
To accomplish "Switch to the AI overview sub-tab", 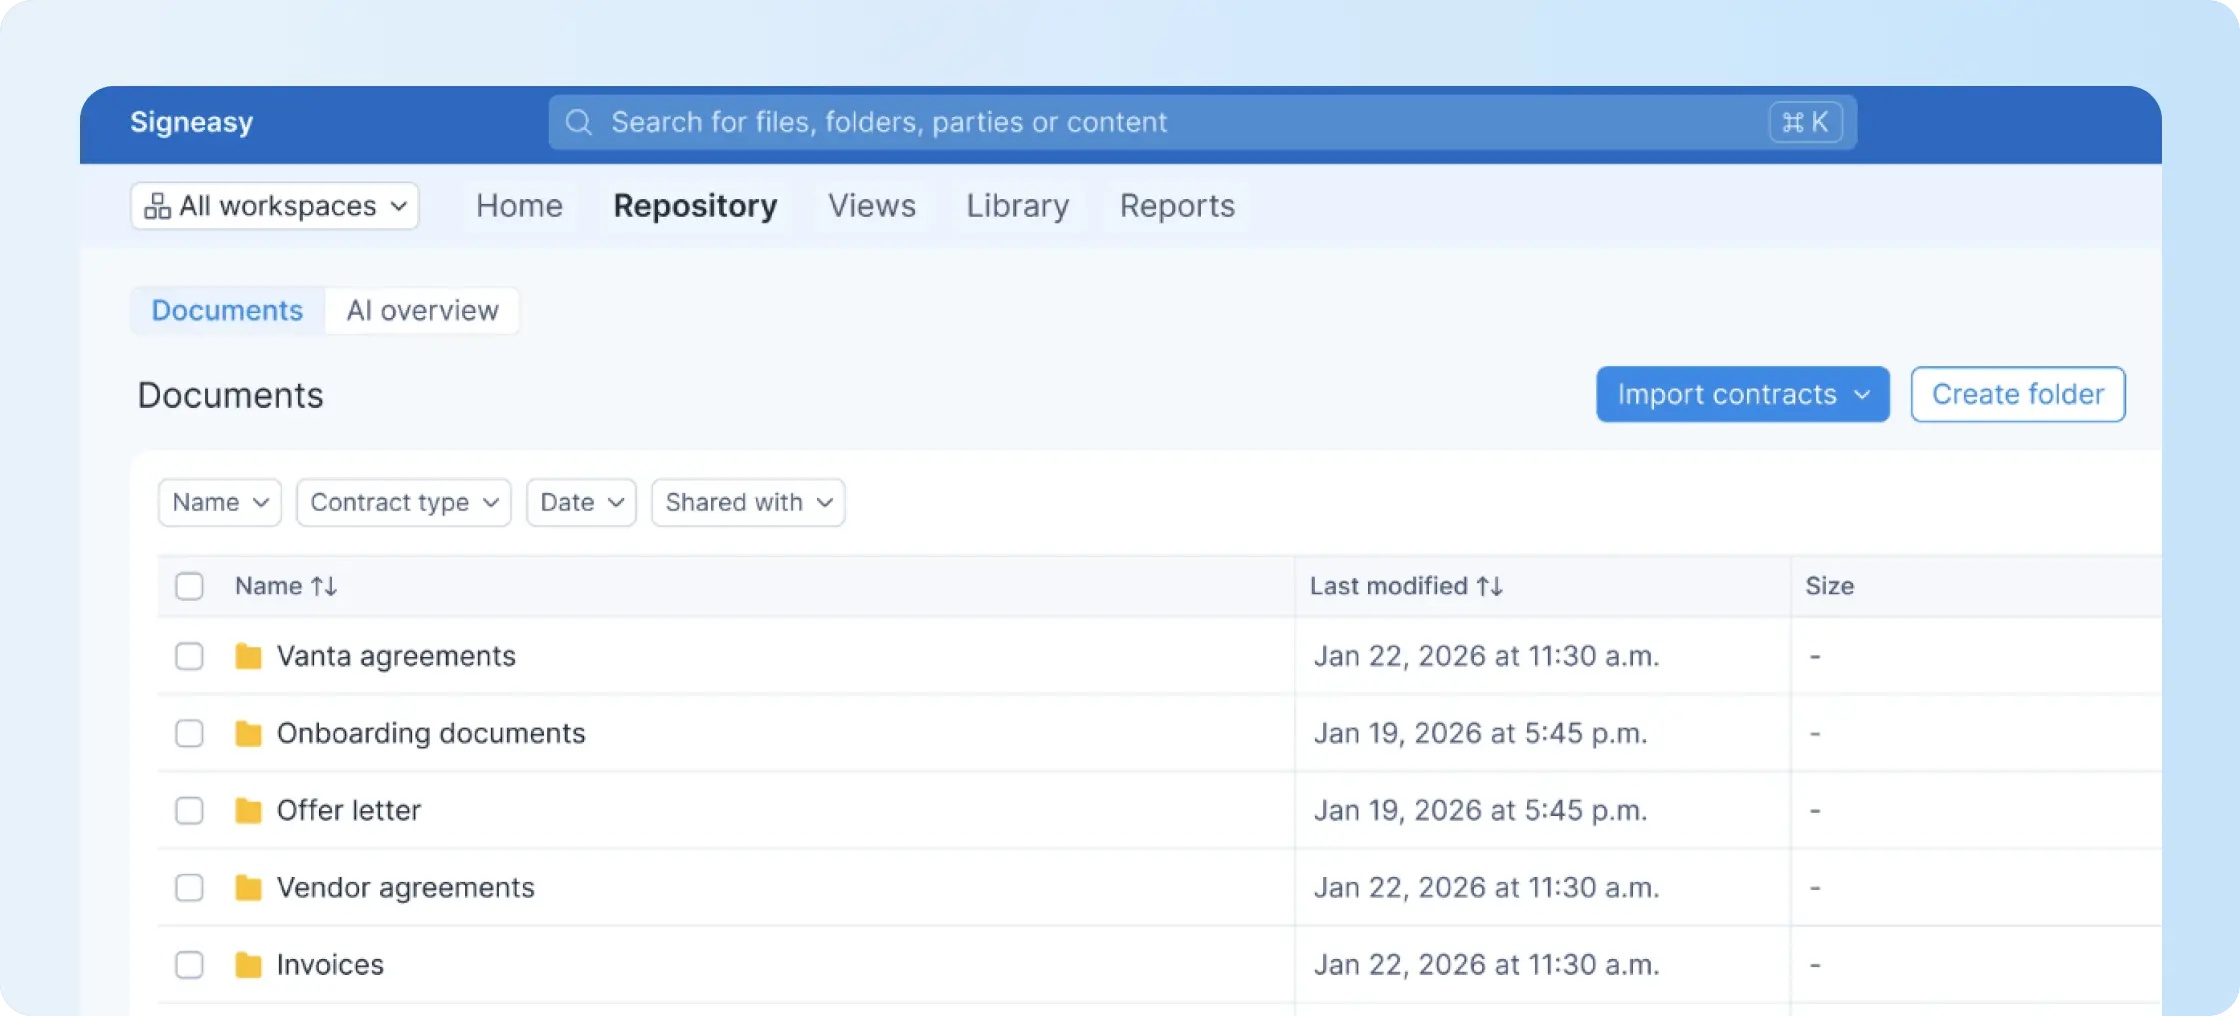I will point(423,311).
